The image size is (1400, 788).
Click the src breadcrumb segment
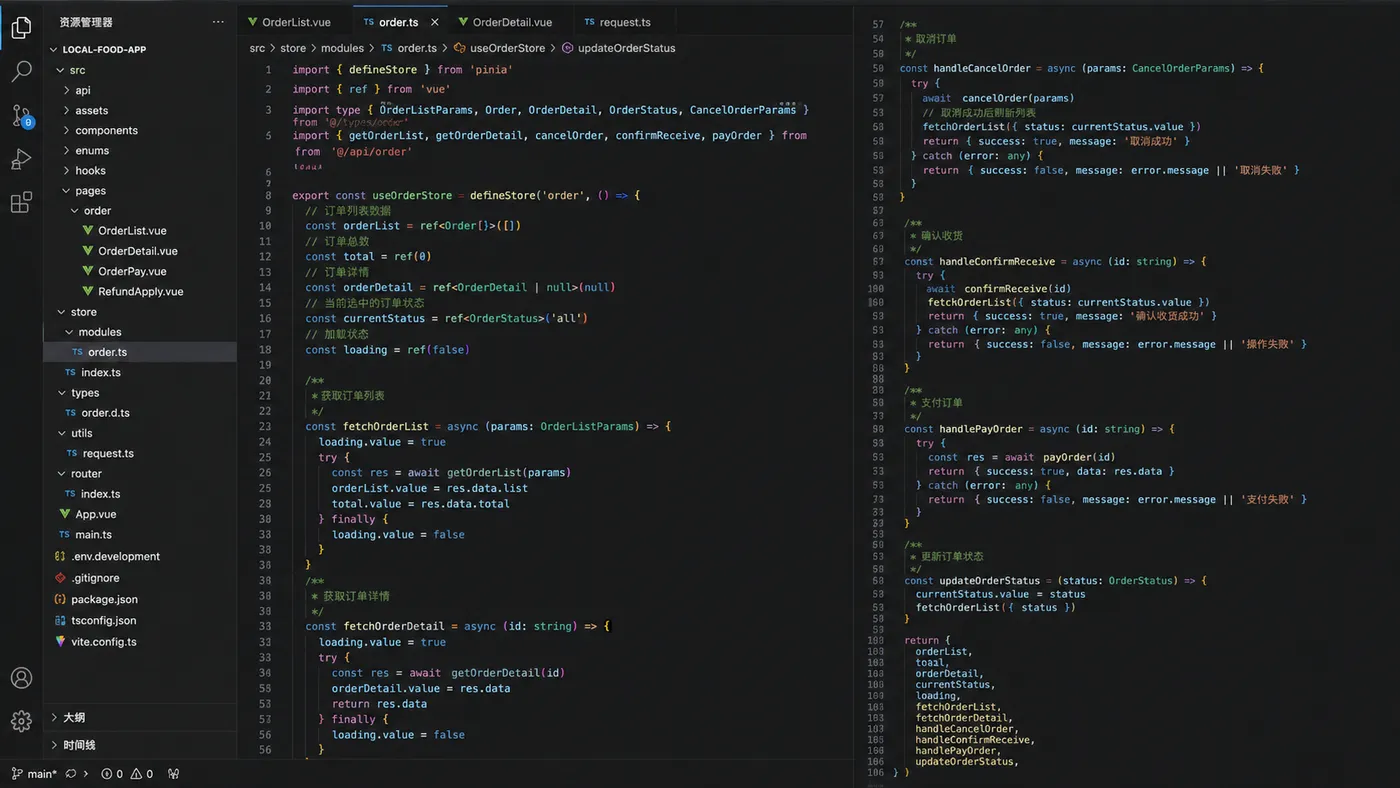258,48
